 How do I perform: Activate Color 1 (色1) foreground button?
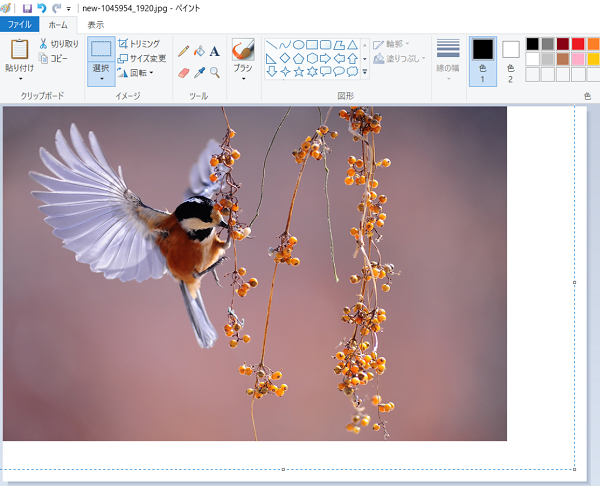pyautogui.click(x=483, y=61)
